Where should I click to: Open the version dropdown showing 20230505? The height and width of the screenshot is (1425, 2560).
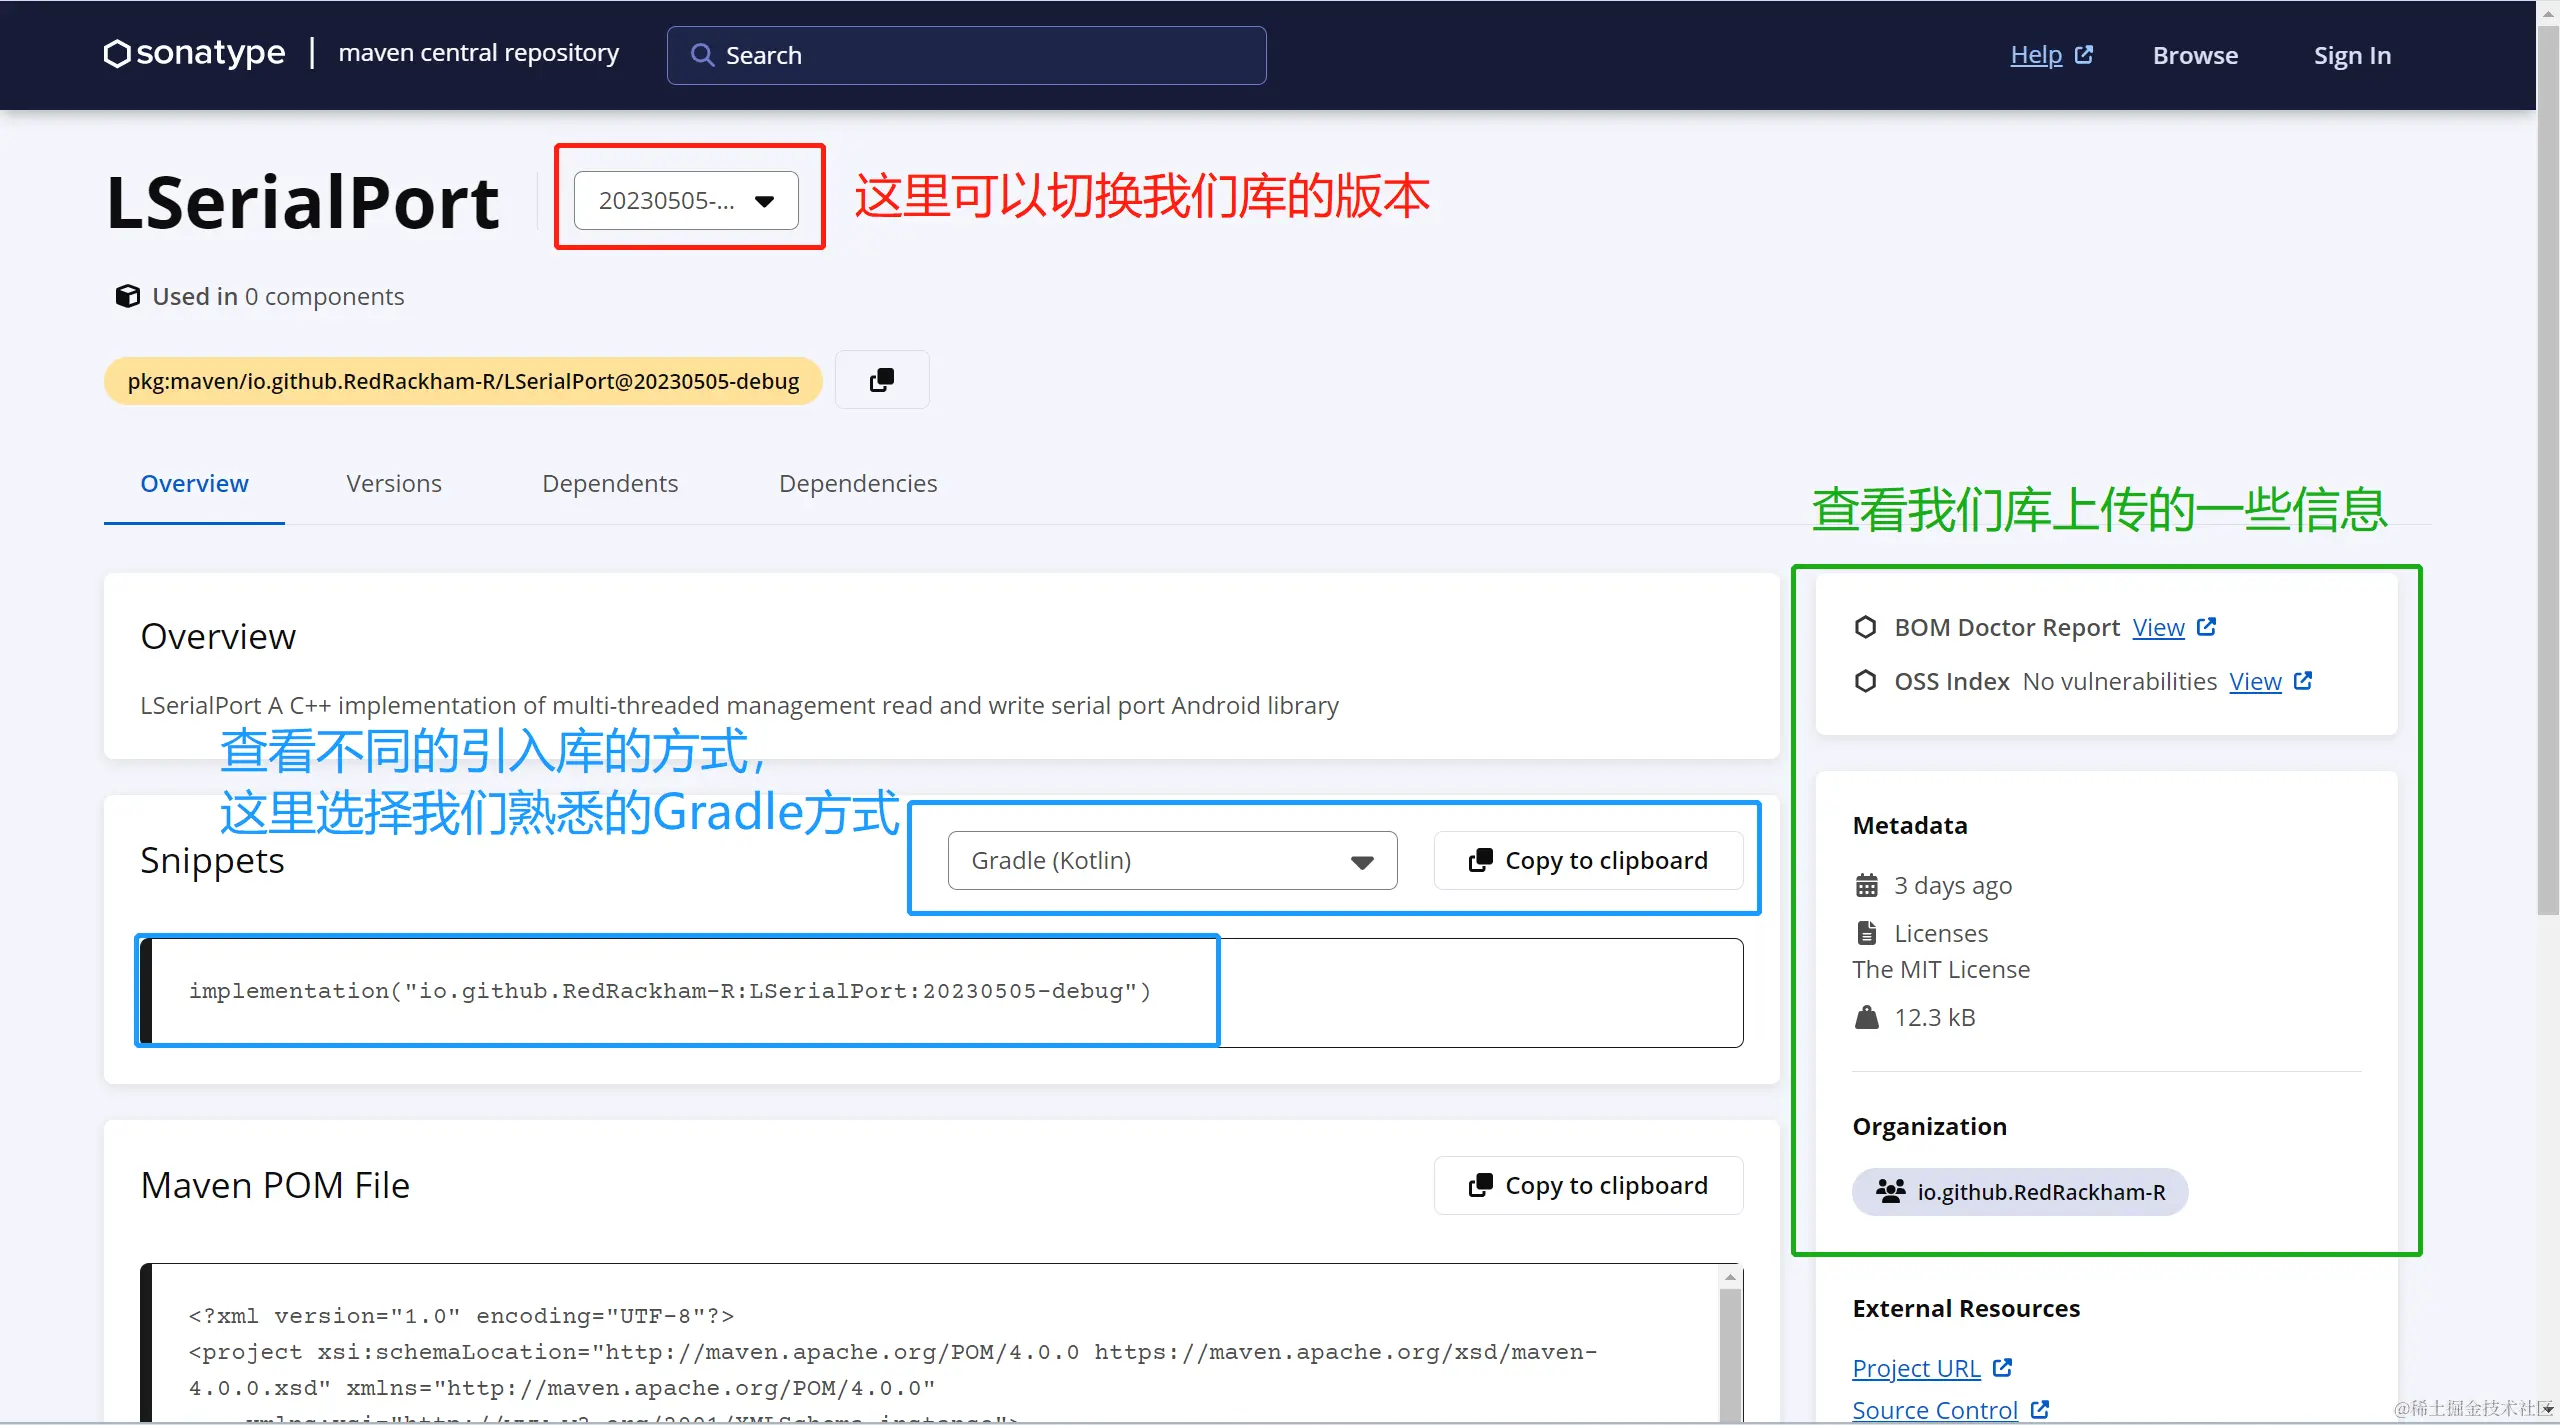[x=686, y=201]
